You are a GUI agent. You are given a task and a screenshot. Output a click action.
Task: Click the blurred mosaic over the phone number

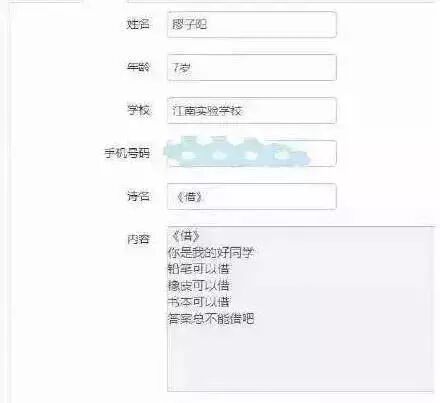click(237, 152)
